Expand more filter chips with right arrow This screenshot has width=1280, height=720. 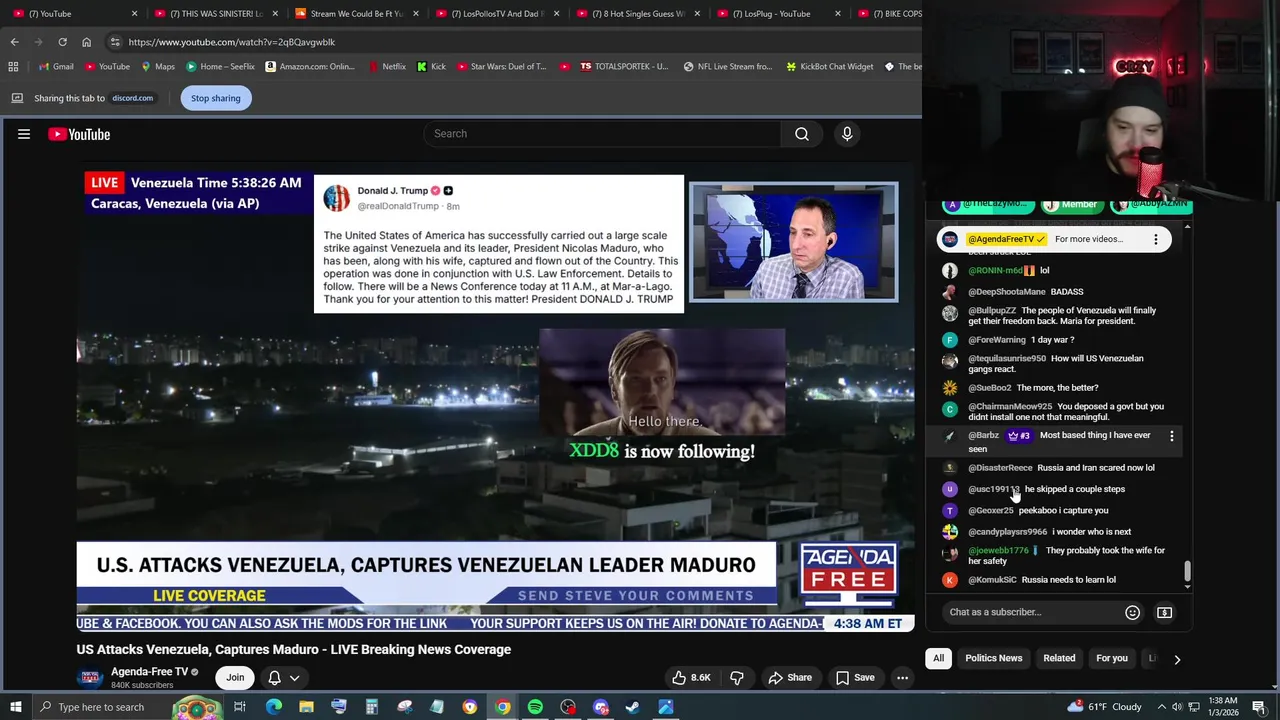click(x=1177, y=659)
